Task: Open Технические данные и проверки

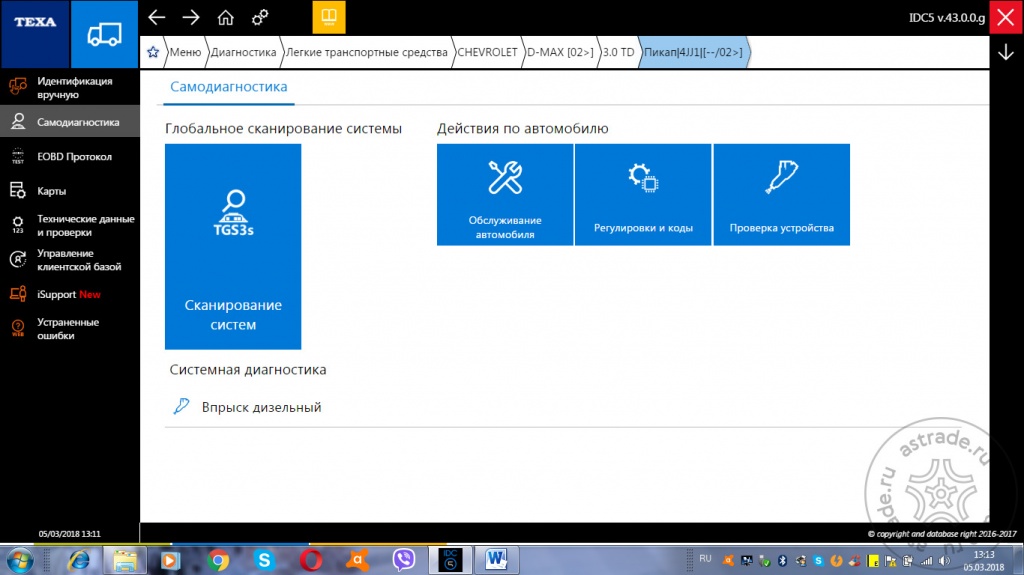Action: 70,225
